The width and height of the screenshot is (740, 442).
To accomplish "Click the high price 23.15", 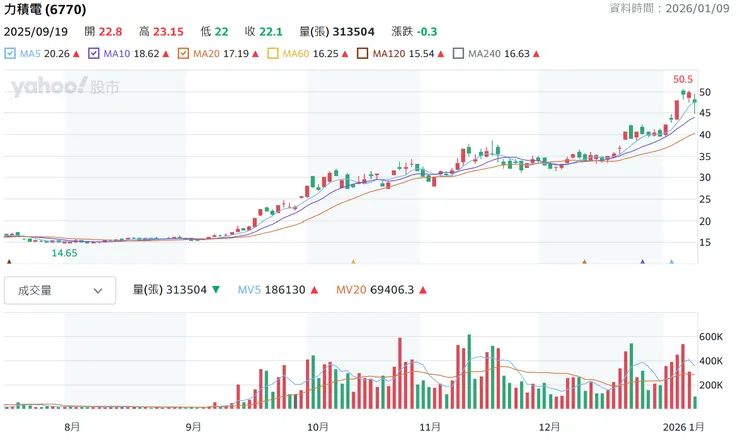I will [168, 32].
